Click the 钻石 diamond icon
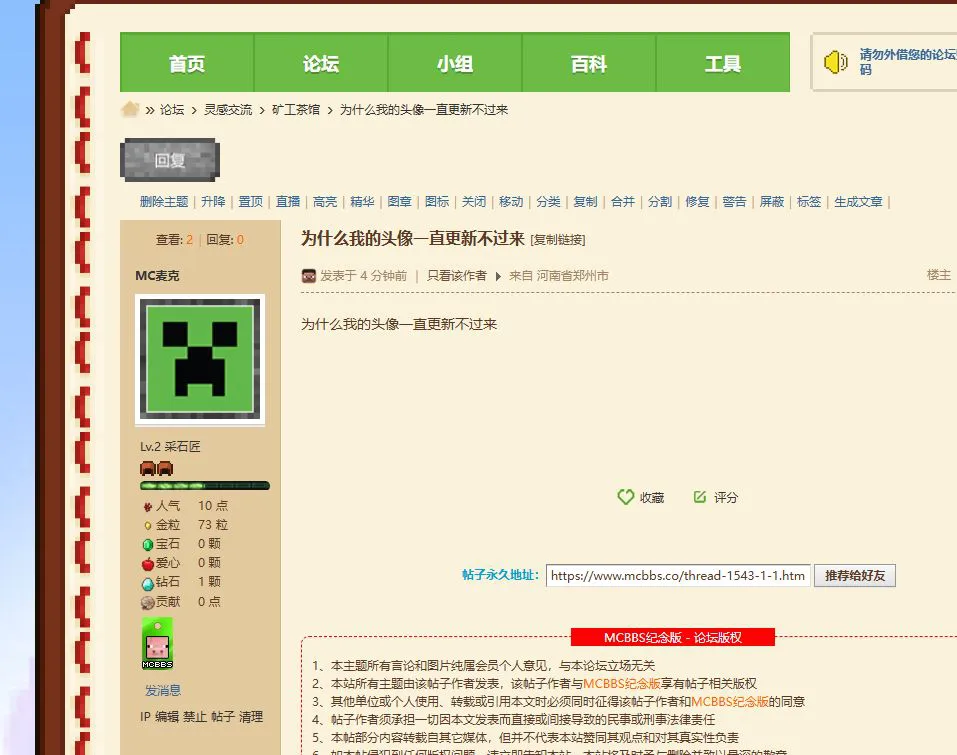The width and height of the screenshot is (957, 755). tap(147, 583)
